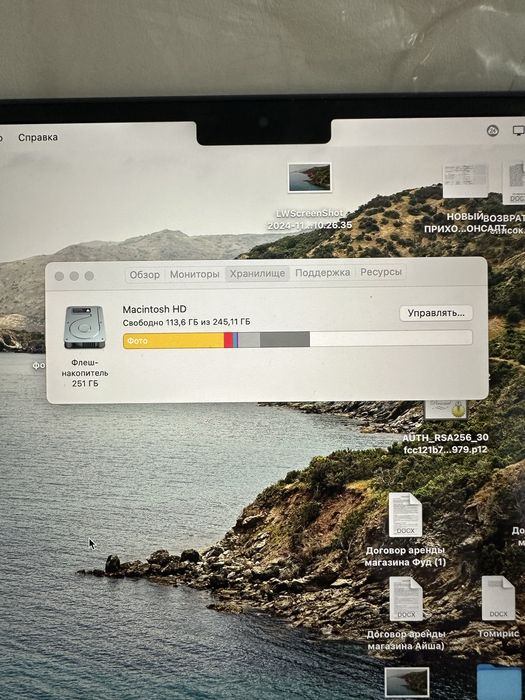Click the yellow Фото storage segment

pos(173,341)
